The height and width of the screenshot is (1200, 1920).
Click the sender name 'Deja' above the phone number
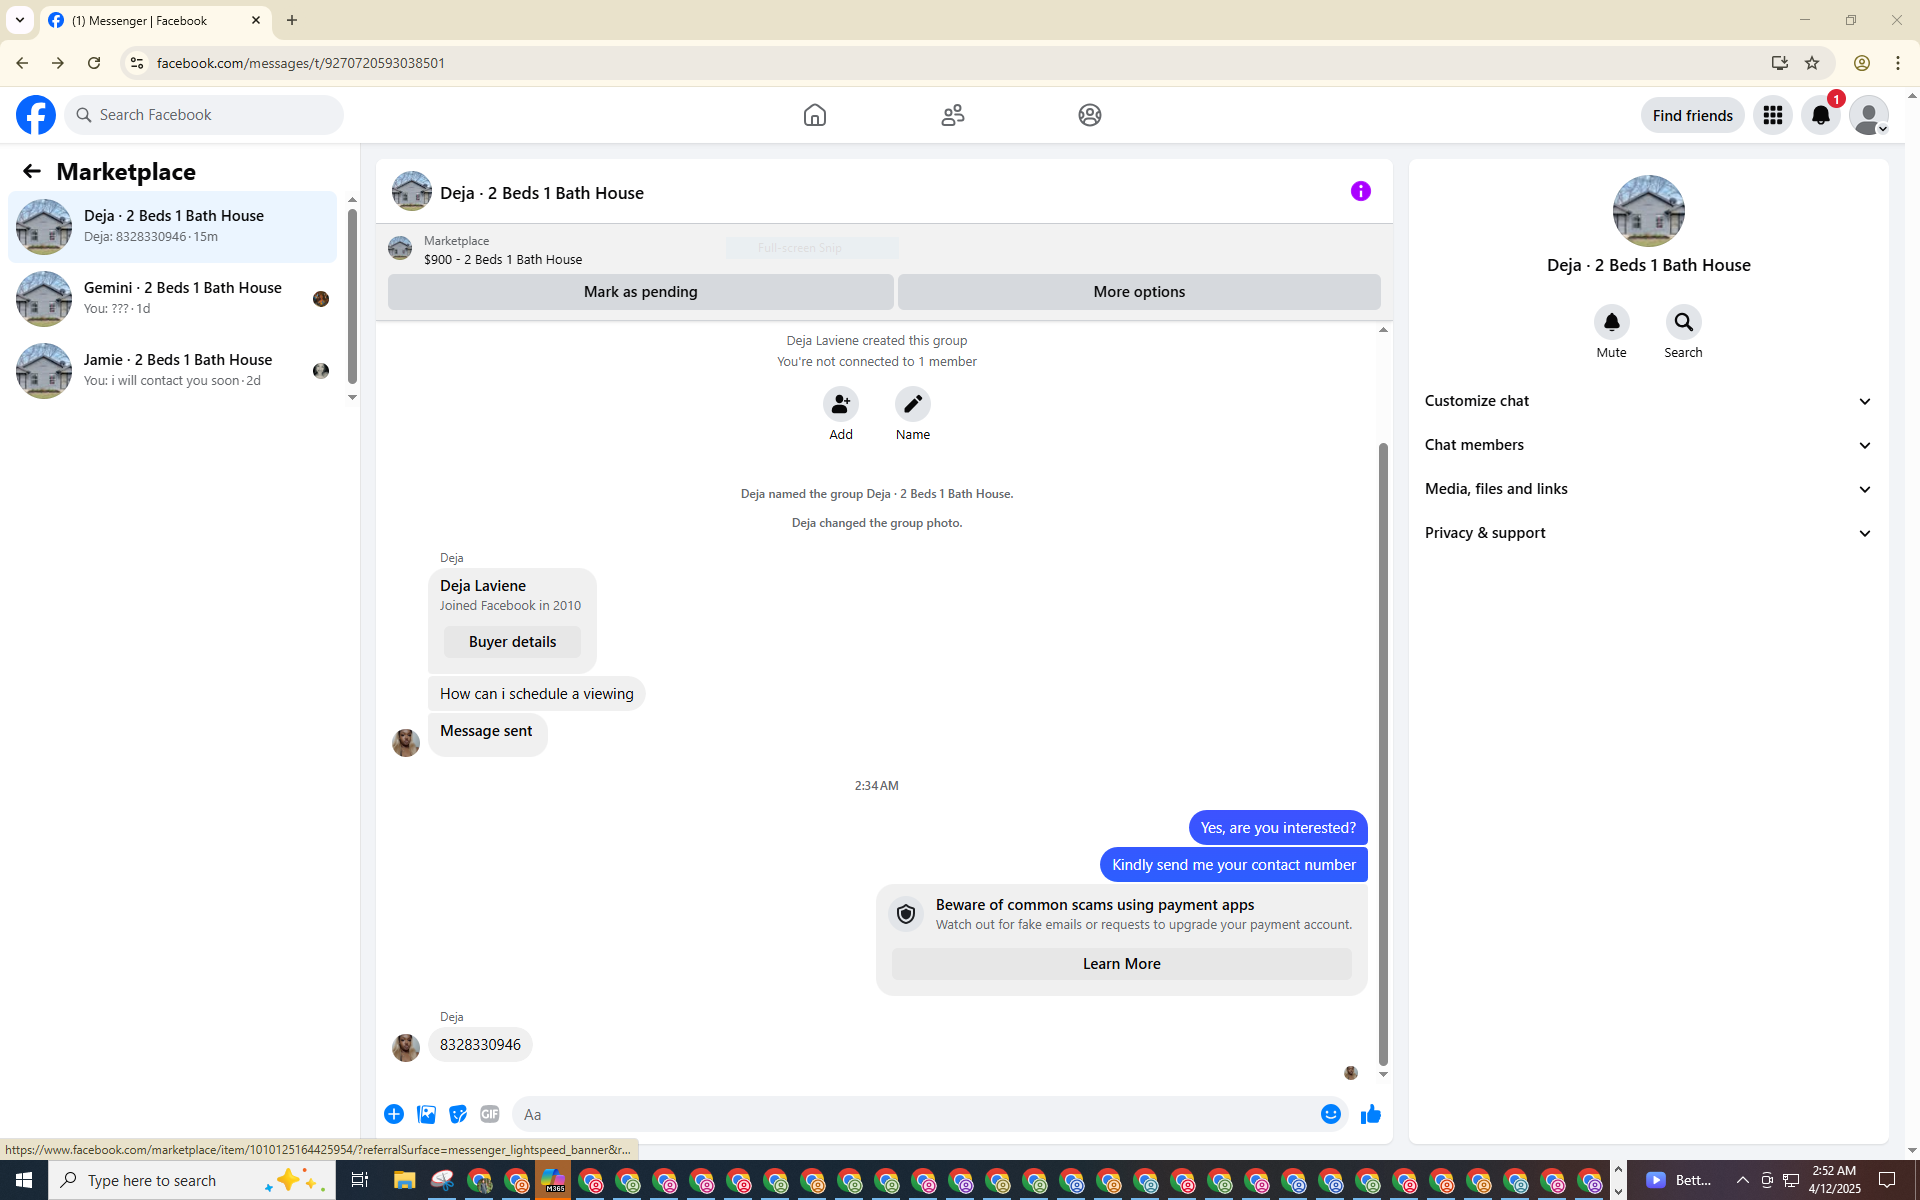[452, 1017]
